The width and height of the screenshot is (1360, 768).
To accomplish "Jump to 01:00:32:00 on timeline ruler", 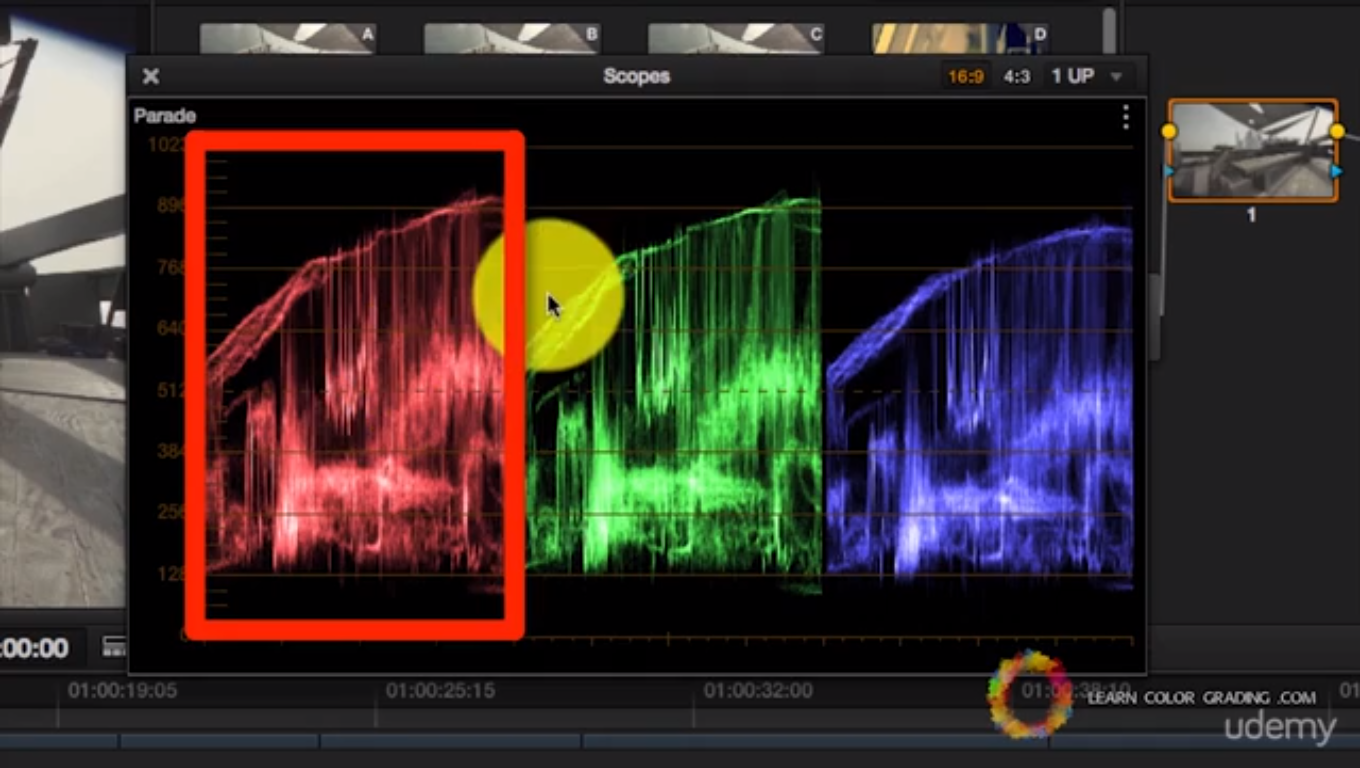I will [x=757, y=691].
